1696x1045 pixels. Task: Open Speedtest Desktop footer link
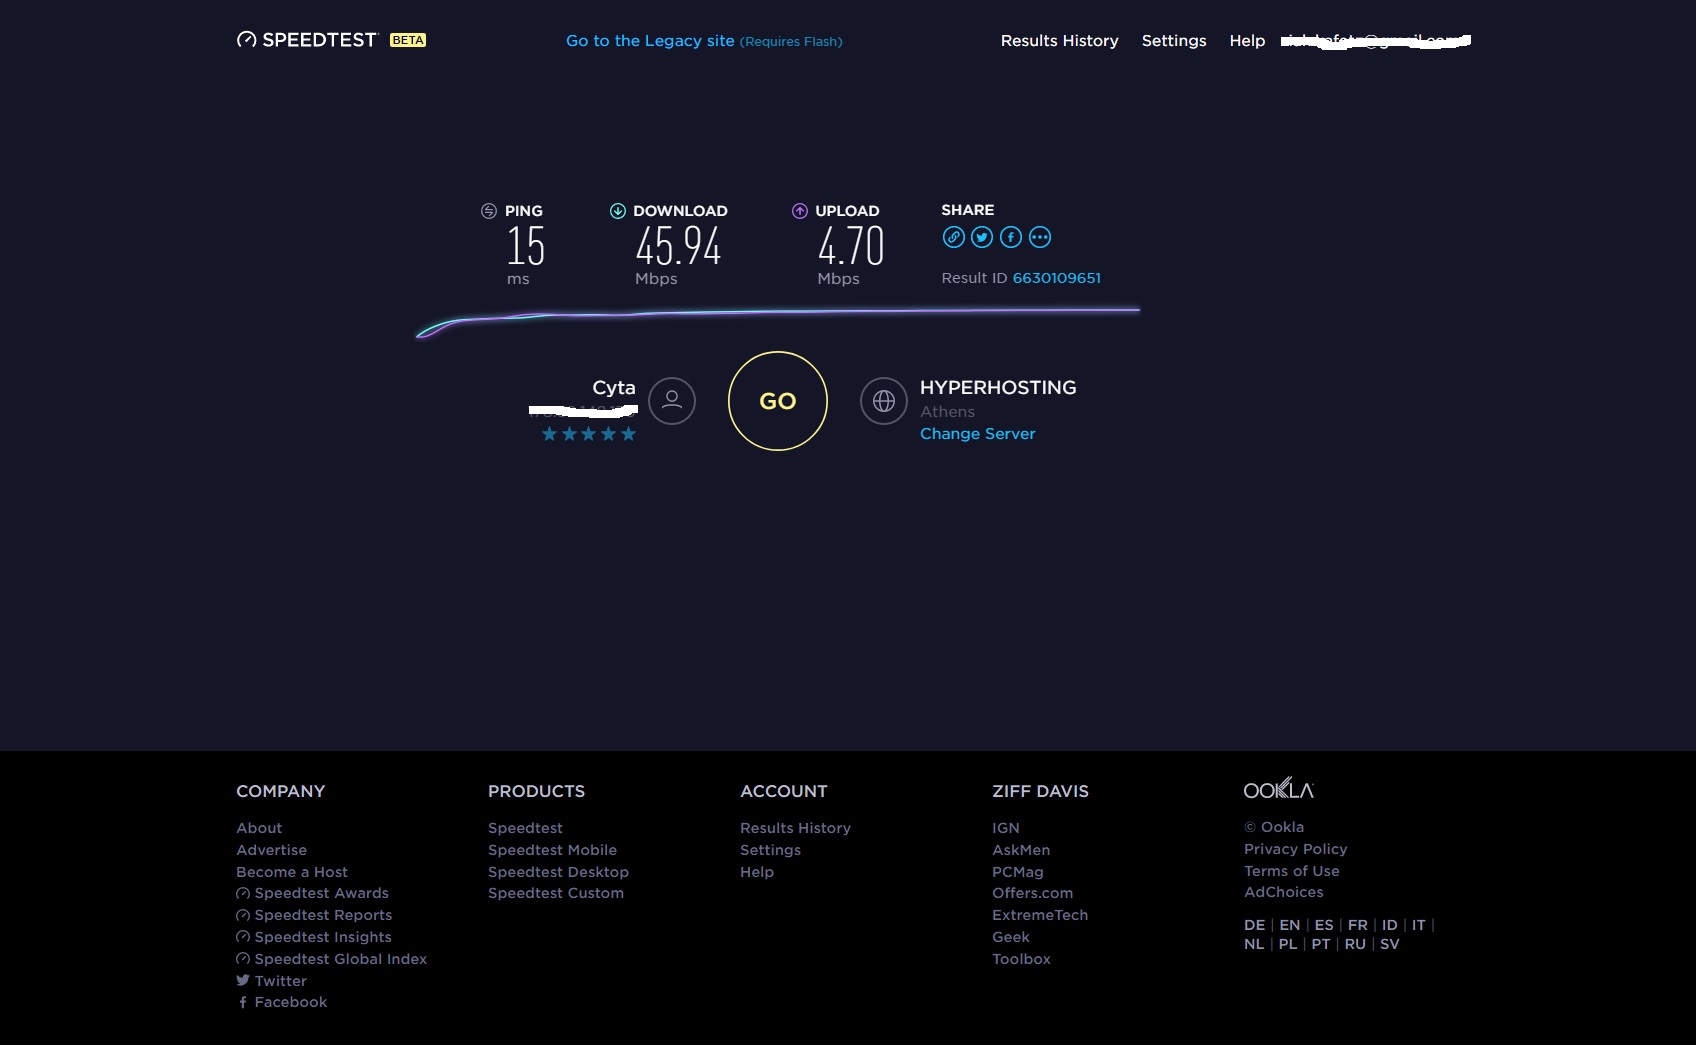tap(558, 872)
